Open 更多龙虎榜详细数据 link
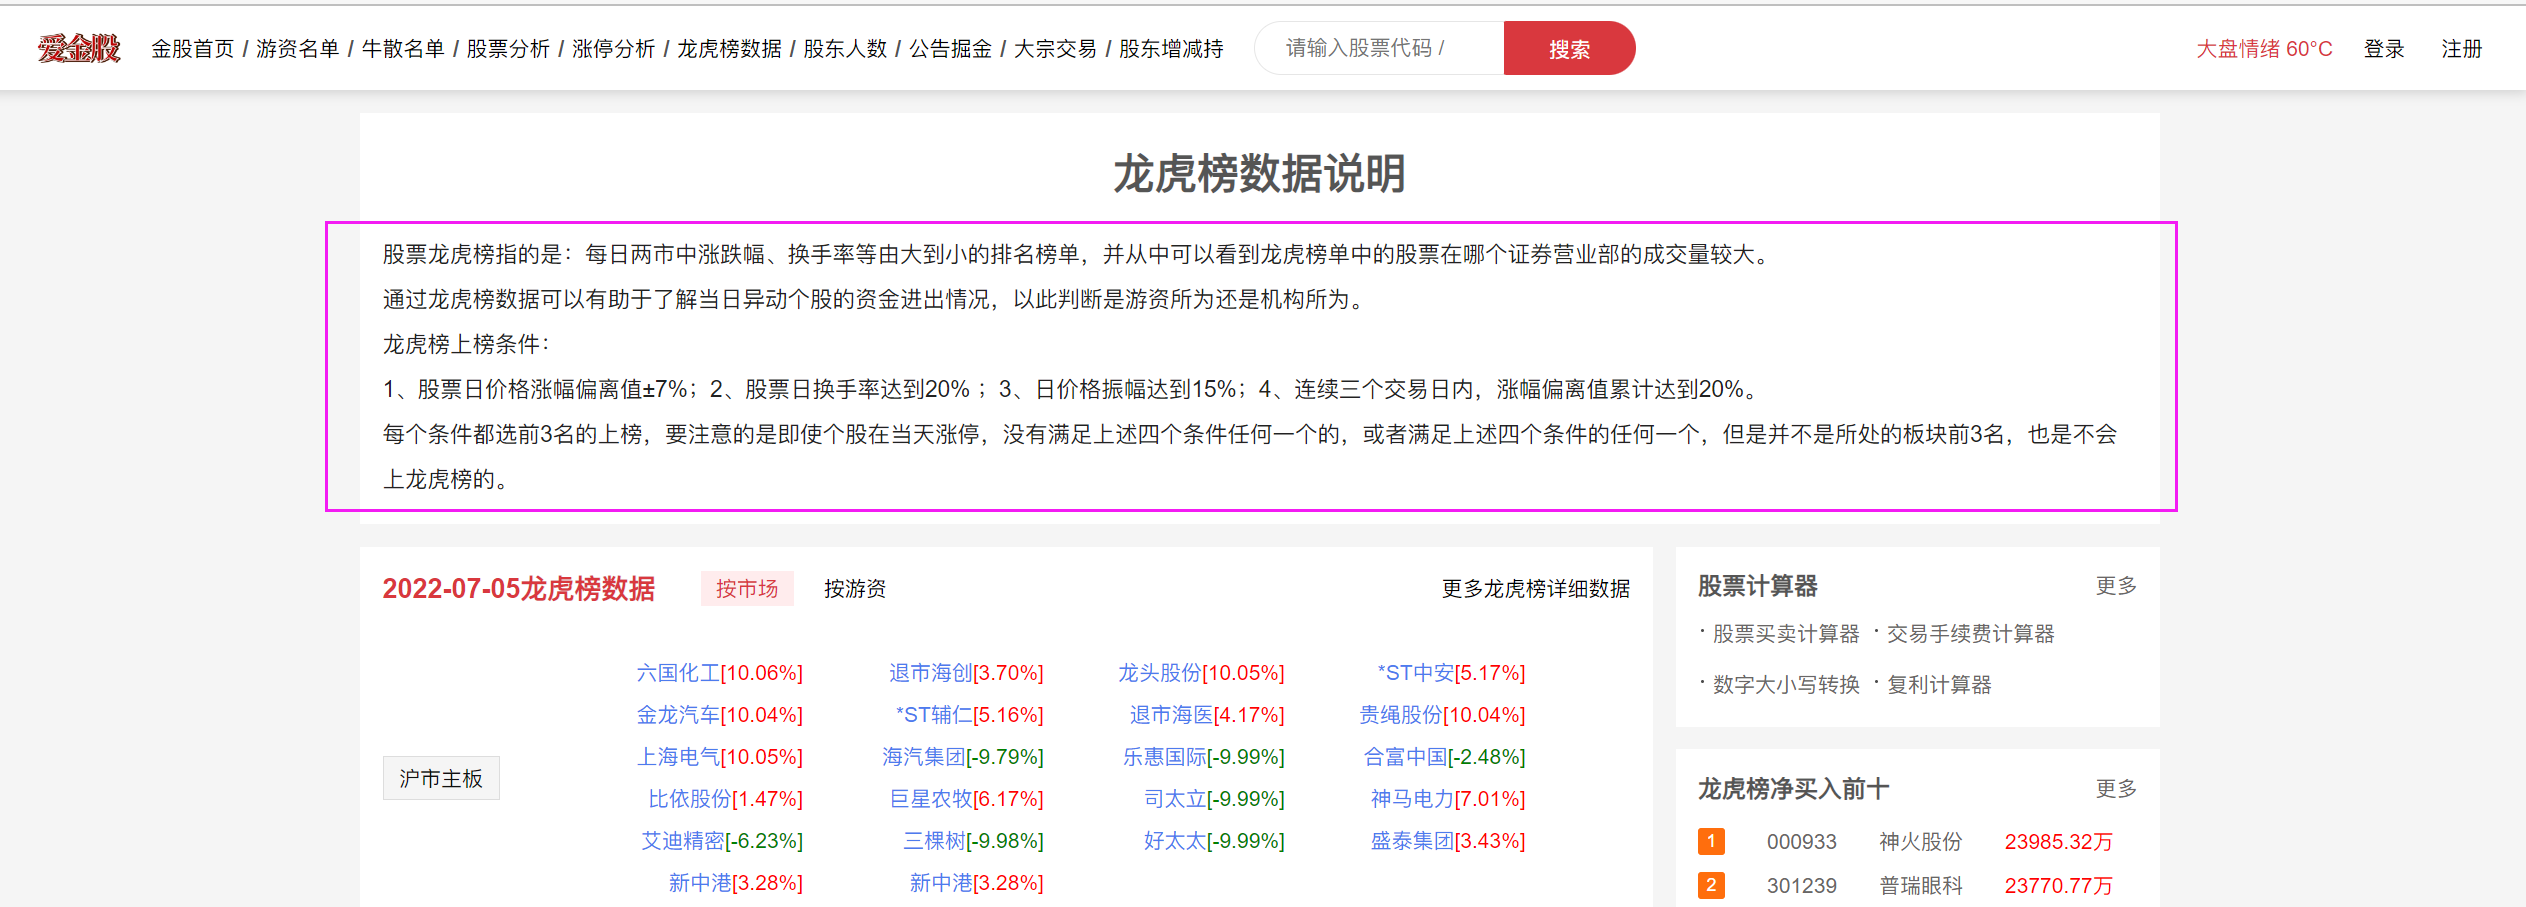 (1536, 588)
